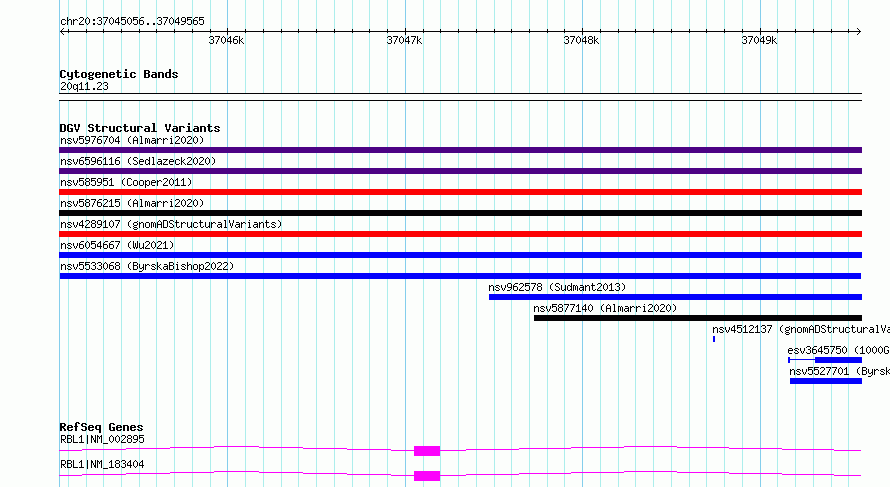Click the RBL1|NM_002895 gene label
The width and height of the screenshot is (890, 487).
point(102,439)
